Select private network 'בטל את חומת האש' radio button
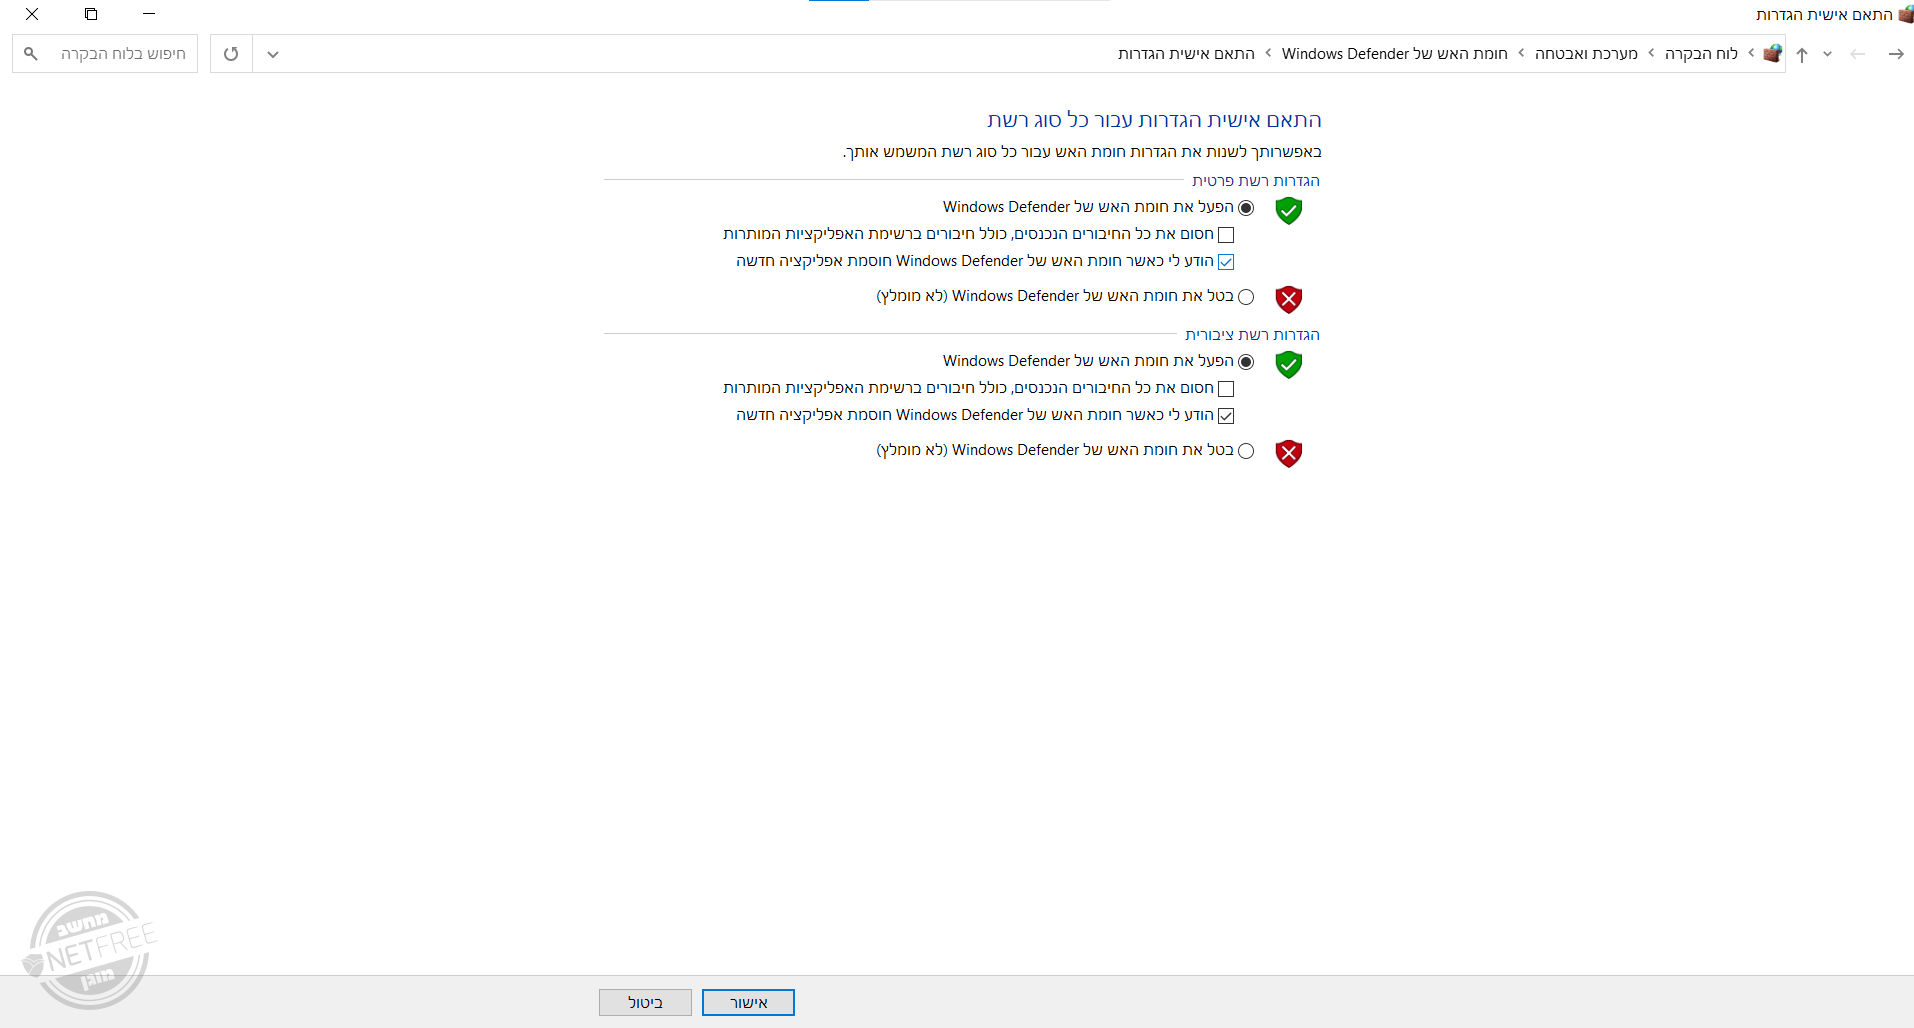Screen dimensions: 1914x1028 tap(1246, 297)
